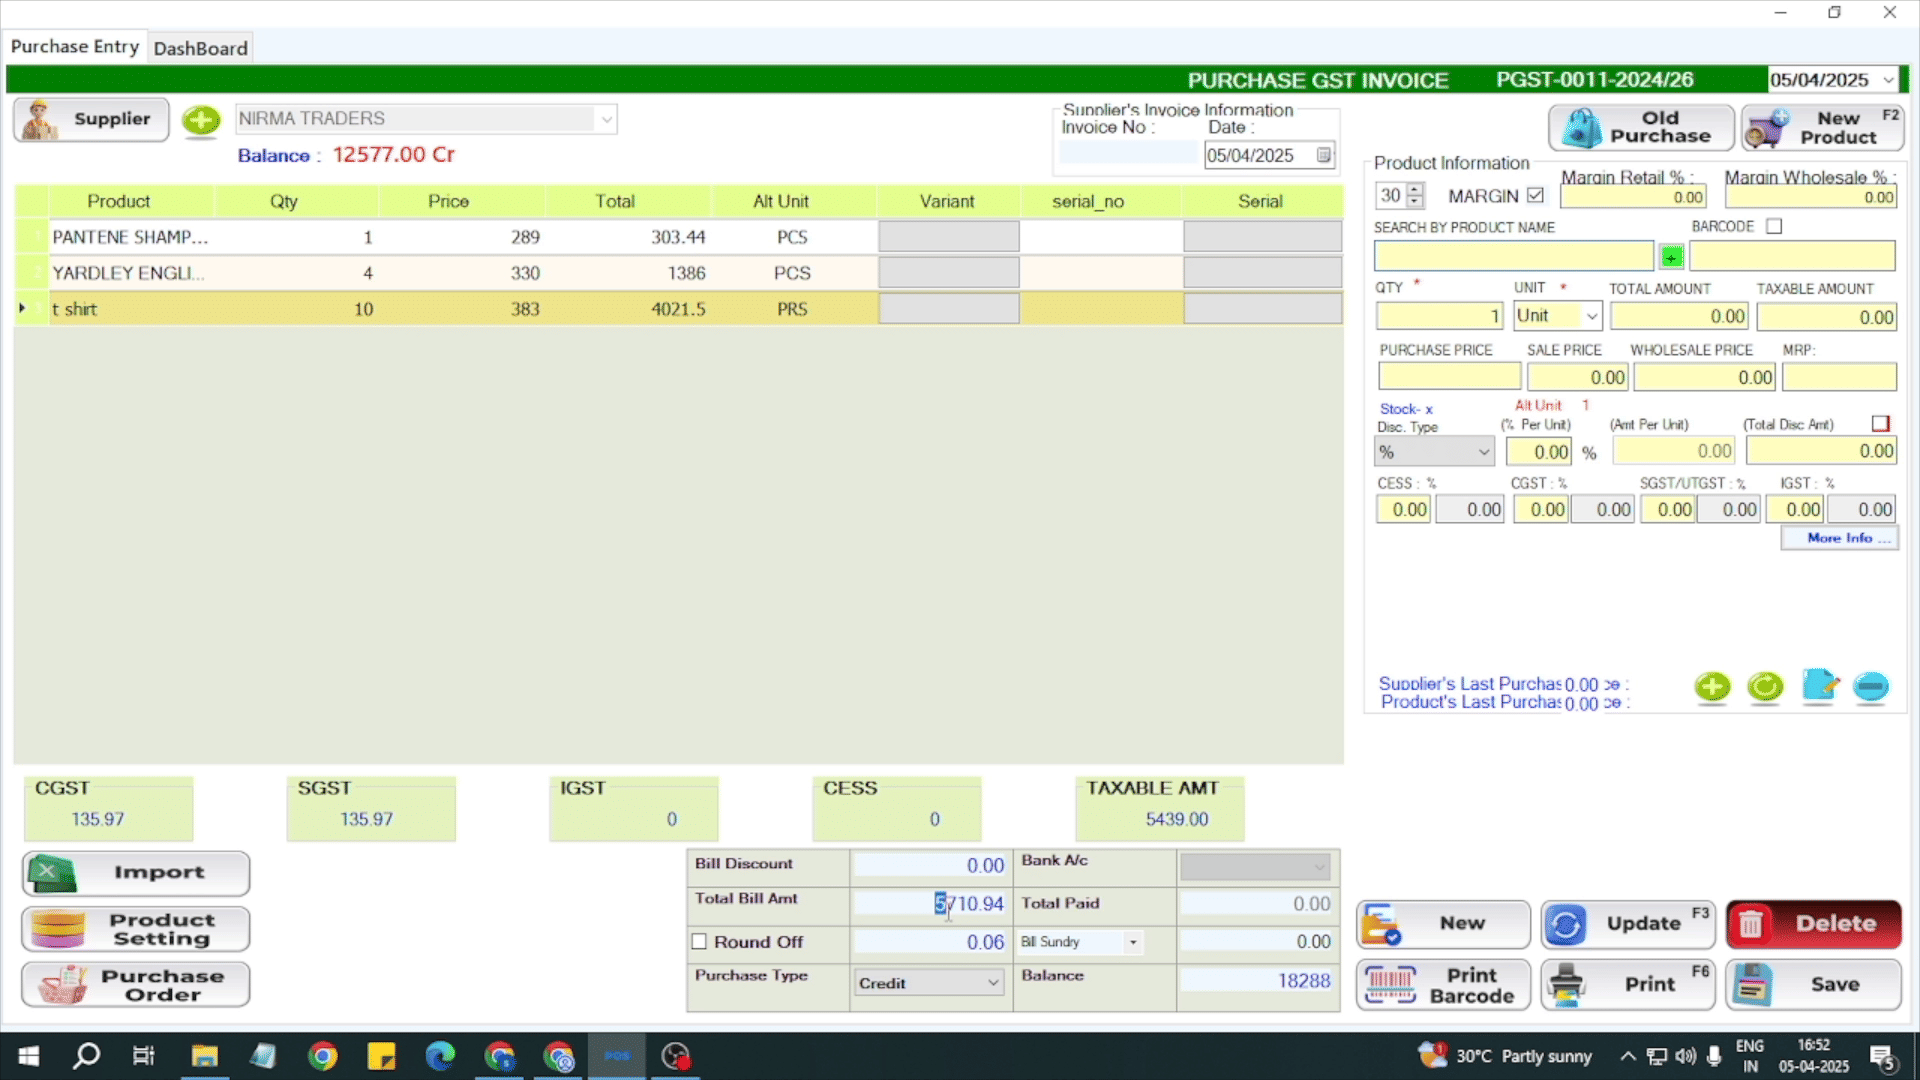Click the Print Barcode button
The width and height of the screenshot is (1920, 1080).
click(1443, 985)
